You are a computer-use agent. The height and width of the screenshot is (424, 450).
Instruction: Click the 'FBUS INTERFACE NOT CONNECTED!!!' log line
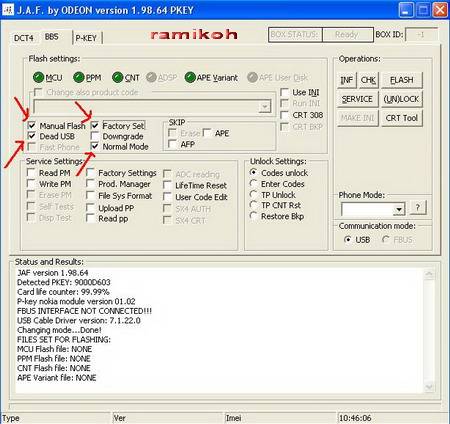[x=84, y=311]
